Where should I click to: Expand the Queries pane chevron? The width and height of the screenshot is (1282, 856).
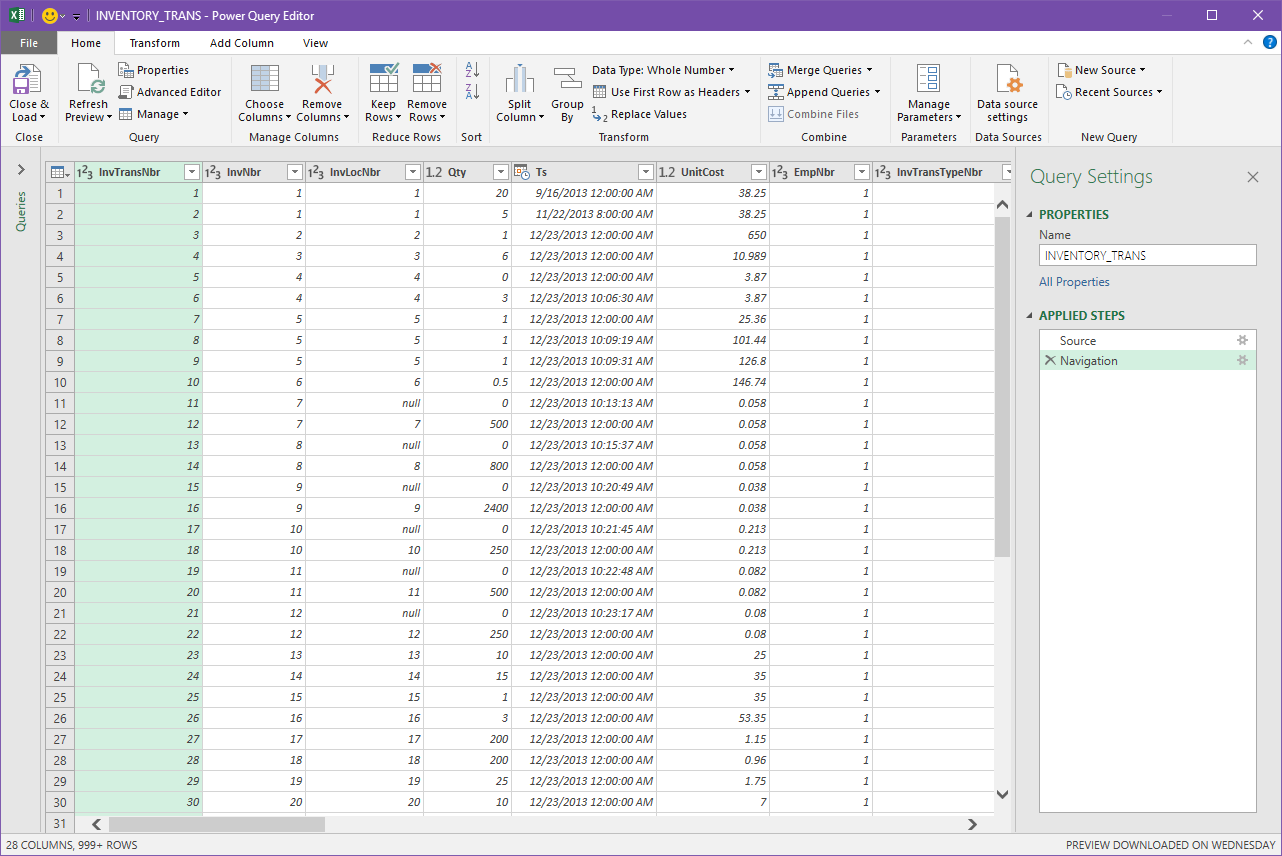pos(21,171)
